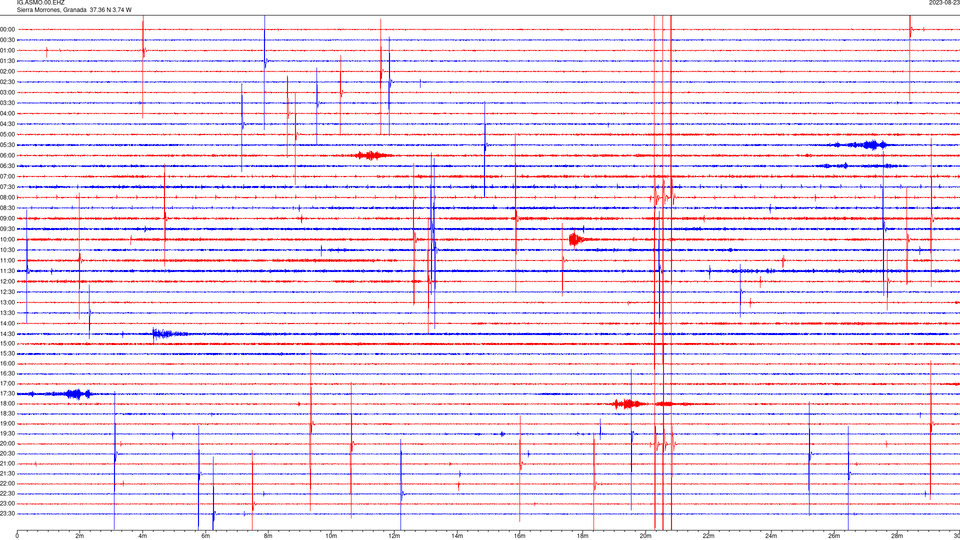Click the 20:00 time label

(x=8, y=444)
